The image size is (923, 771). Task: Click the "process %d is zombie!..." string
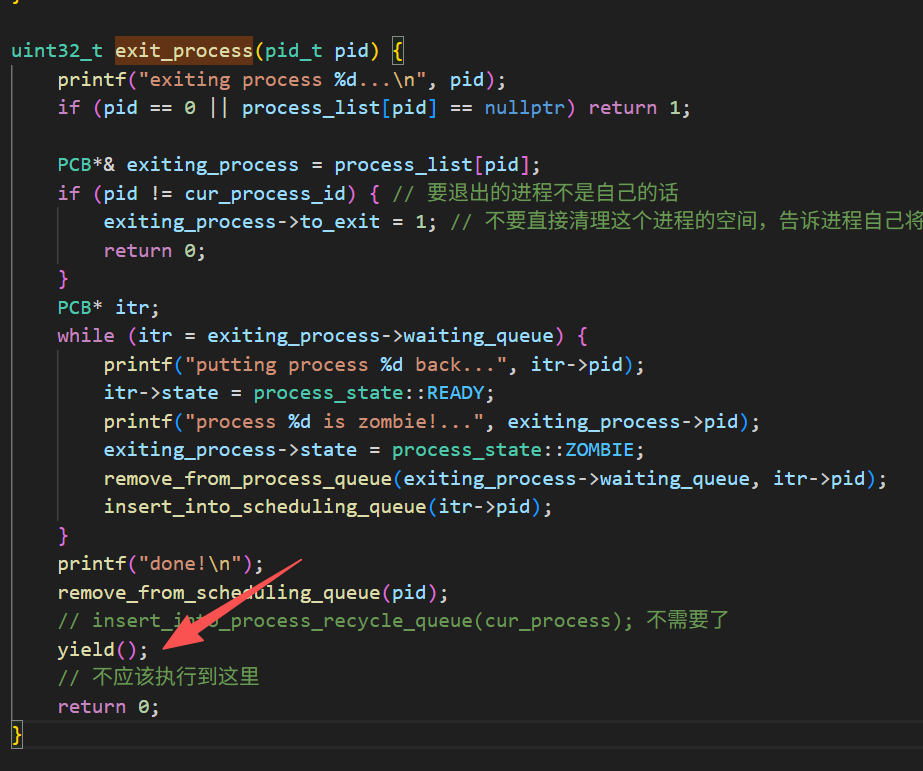point(345,421)
